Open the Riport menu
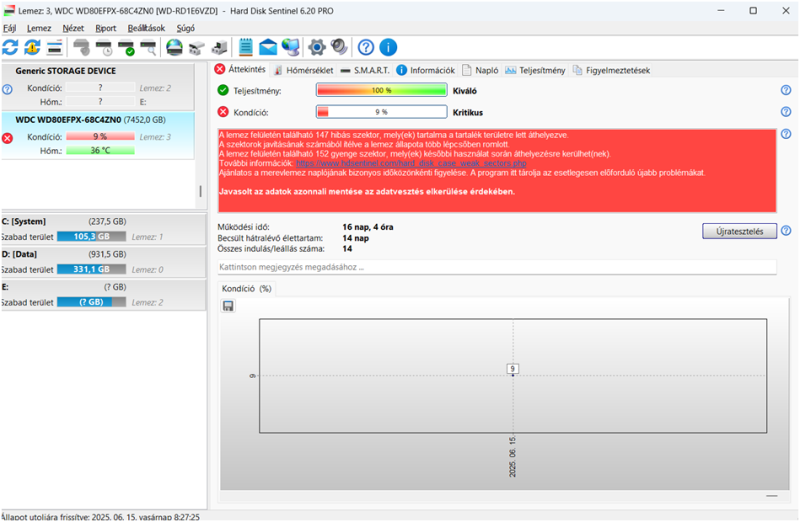Image resolution: width=800 pixels, height=522 pixels. pos(106,28)
